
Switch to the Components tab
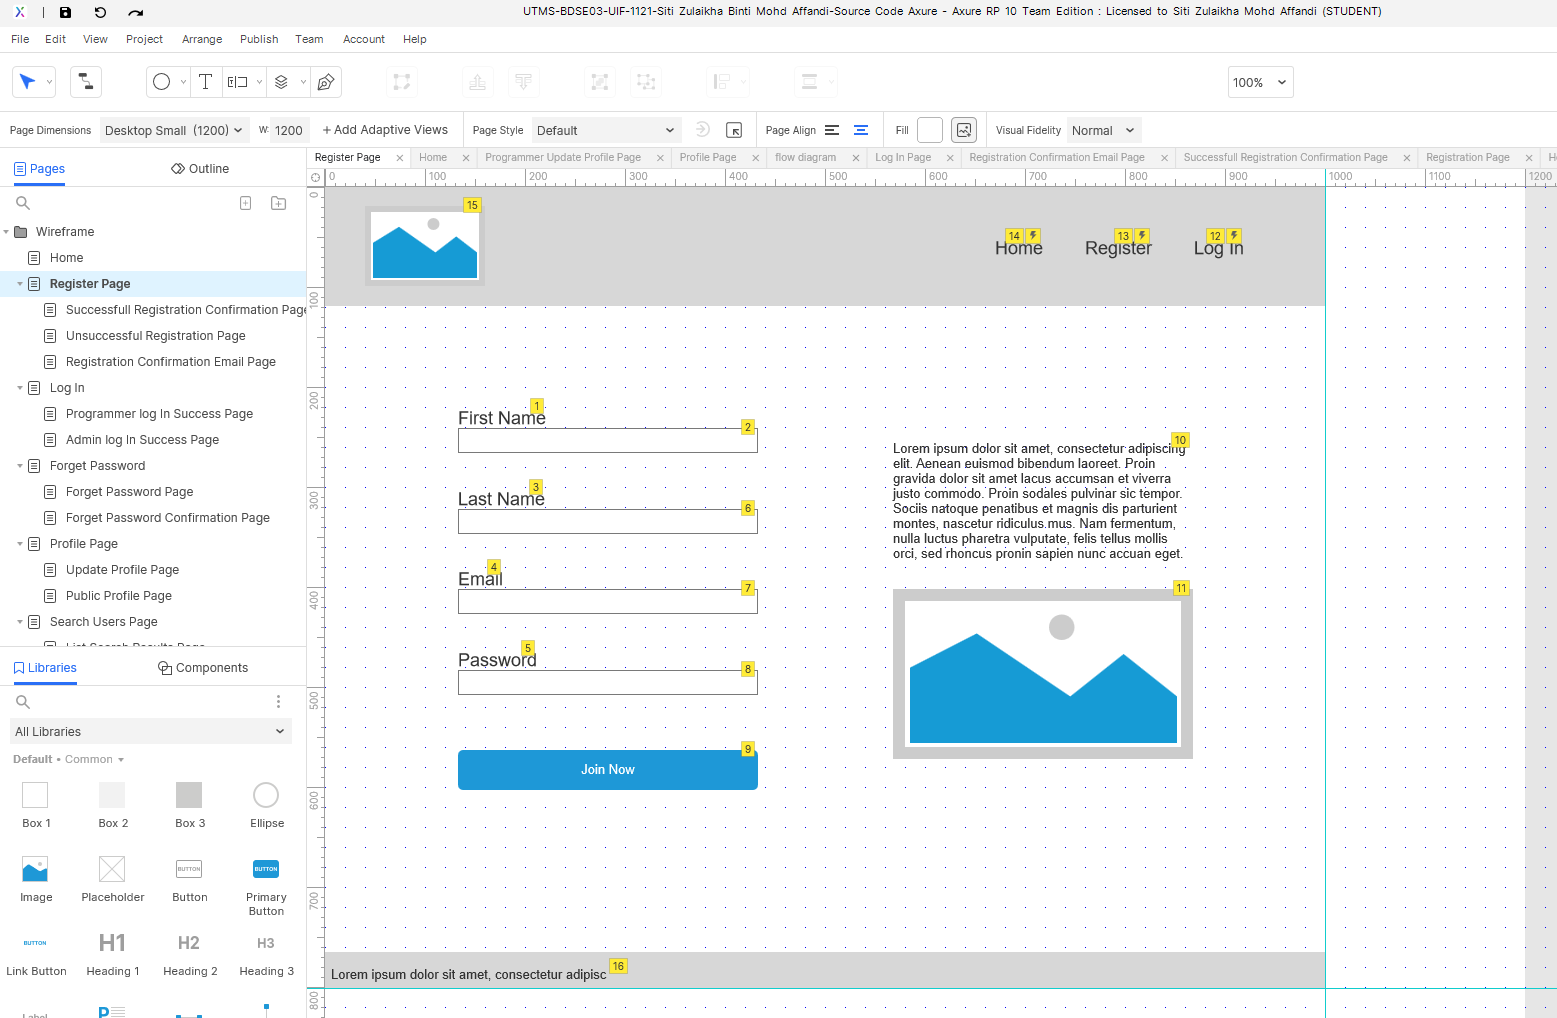click(203, 668)
